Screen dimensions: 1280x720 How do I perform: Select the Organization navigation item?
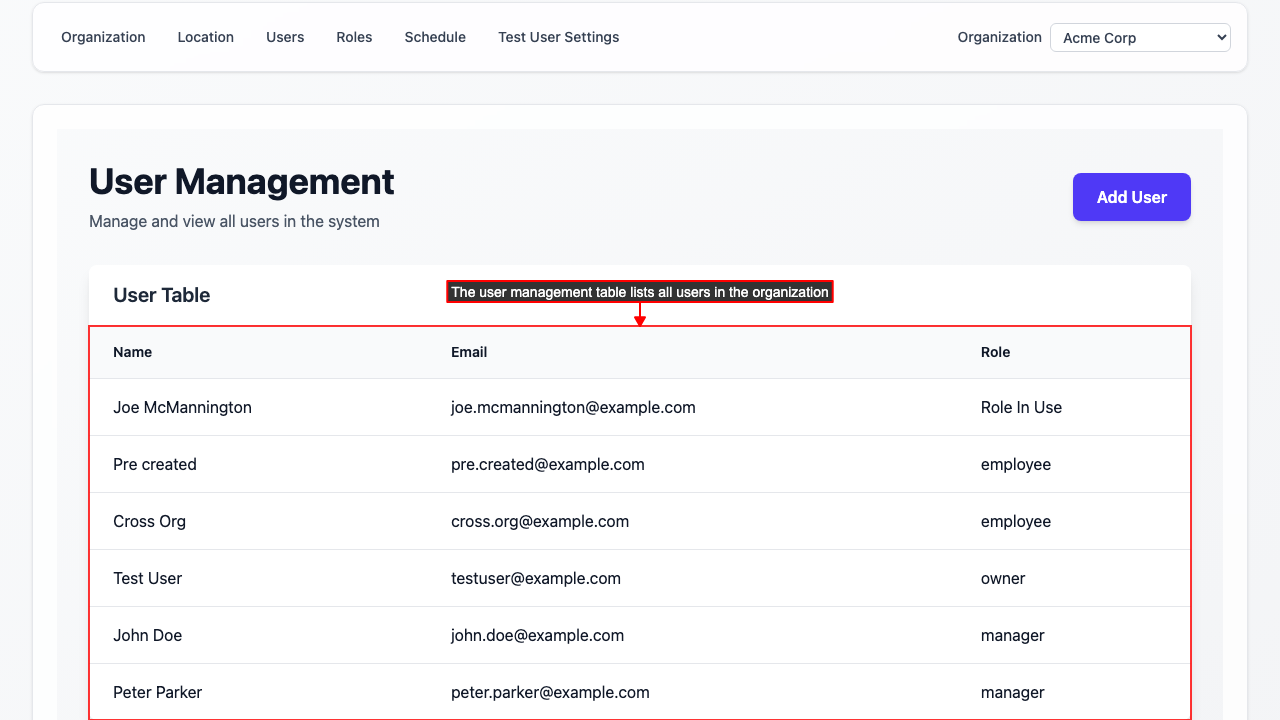pyautogui.click(x=103, y=37)
